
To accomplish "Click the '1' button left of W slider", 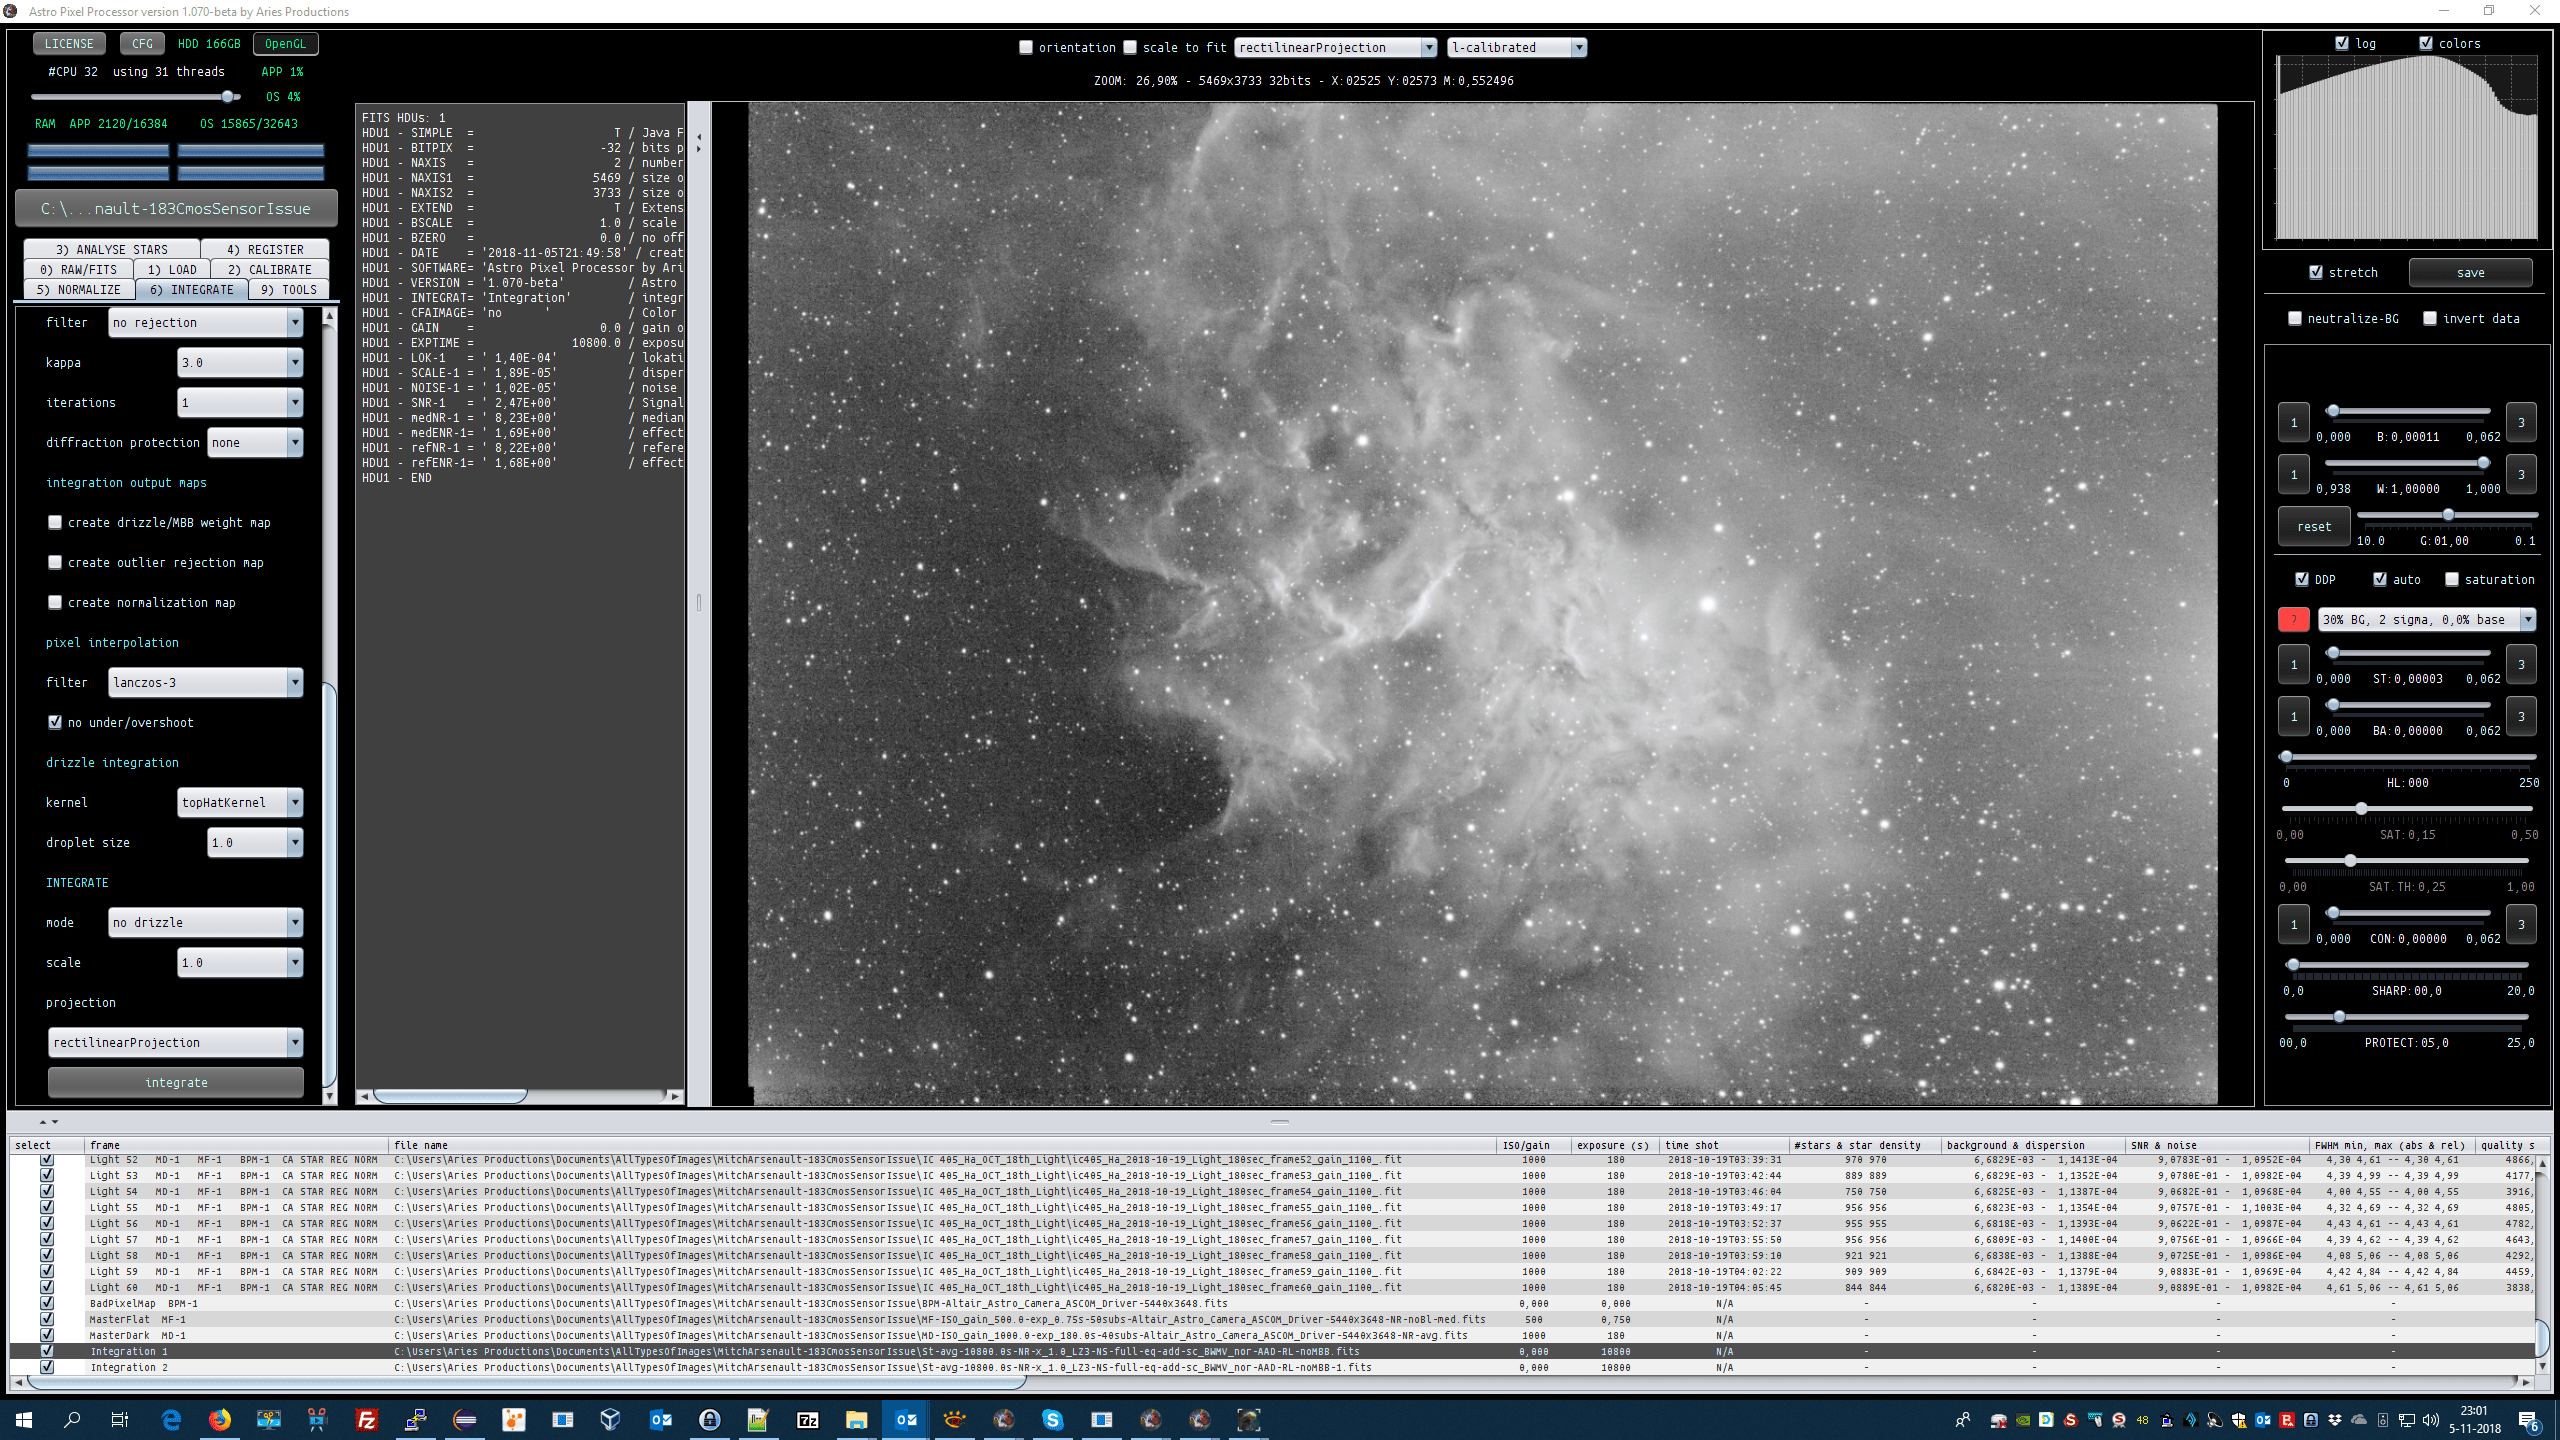I will click(x=2293, y=475).
